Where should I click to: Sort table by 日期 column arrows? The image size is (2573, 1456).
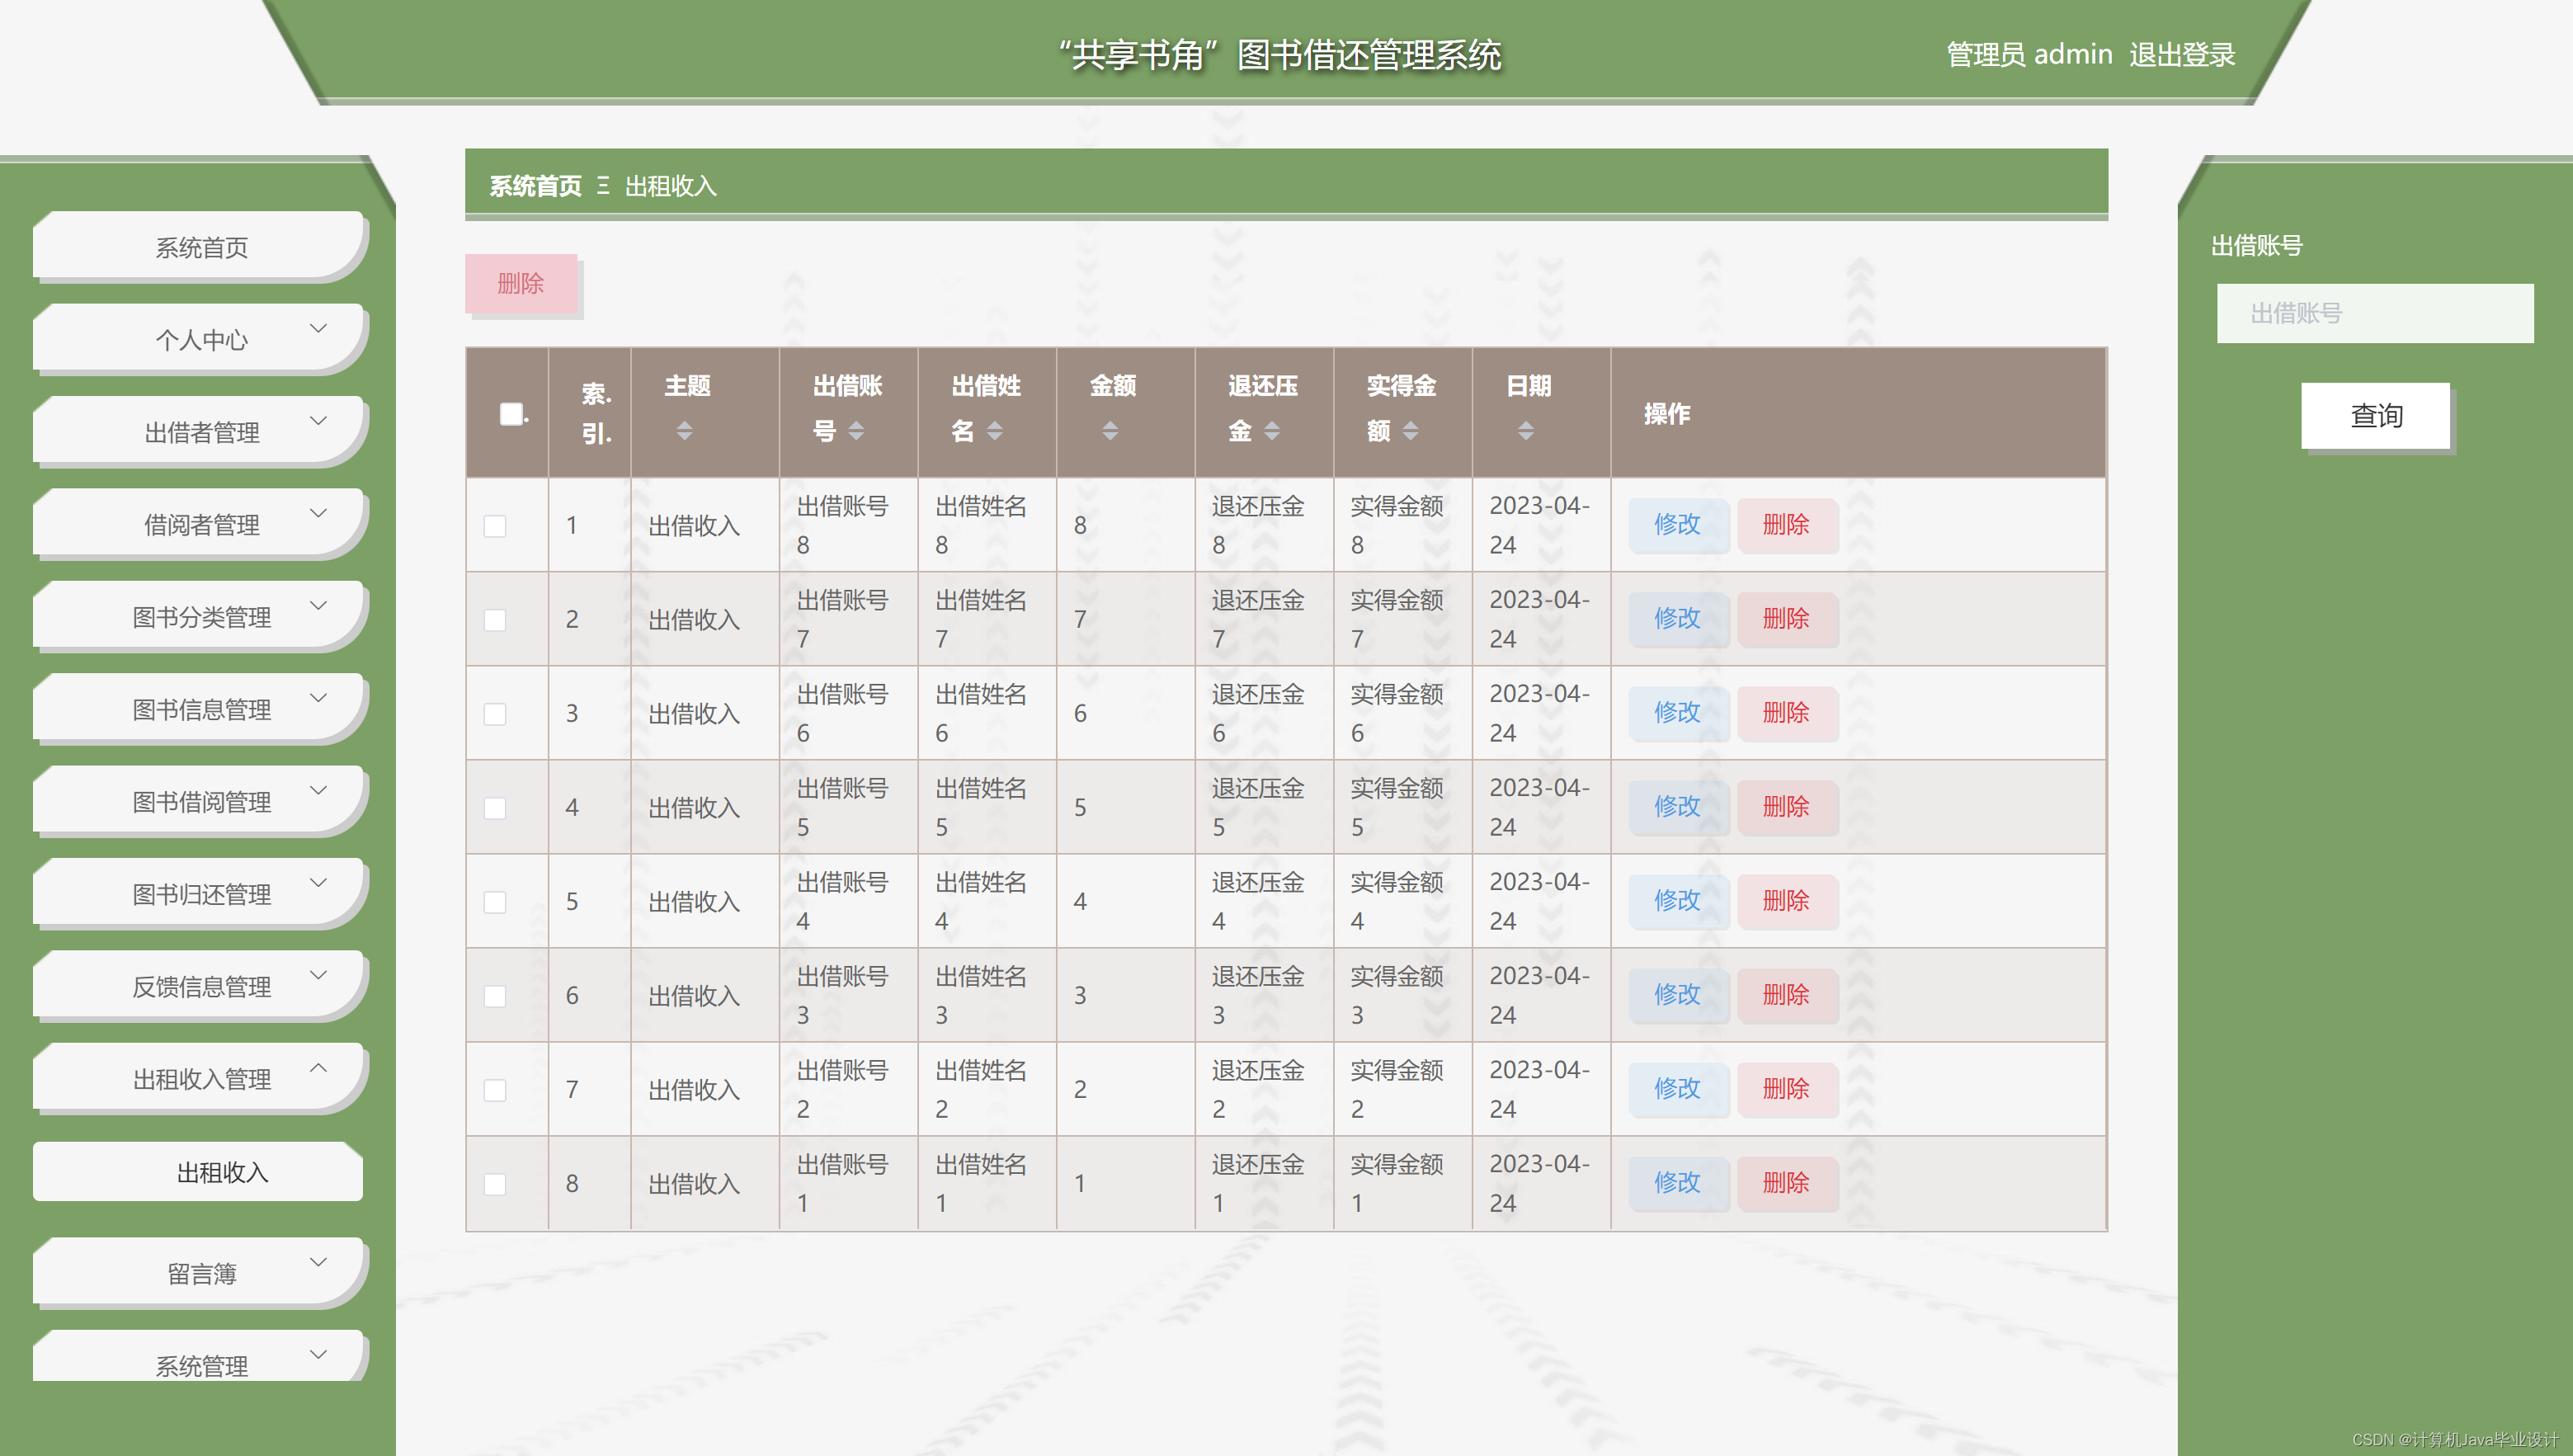tap(1525, 431)
